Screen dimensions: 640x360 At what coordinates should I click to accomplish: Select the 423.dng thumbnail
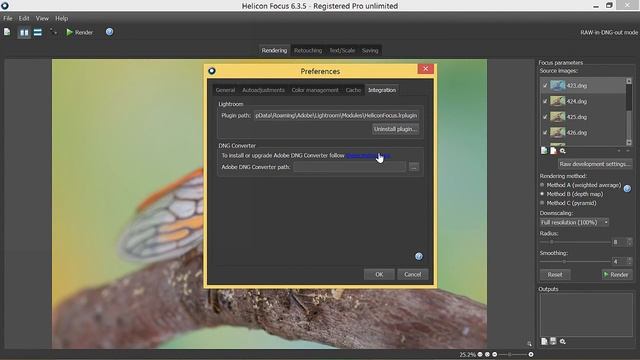pyautogui.click(x=558, y=85)
